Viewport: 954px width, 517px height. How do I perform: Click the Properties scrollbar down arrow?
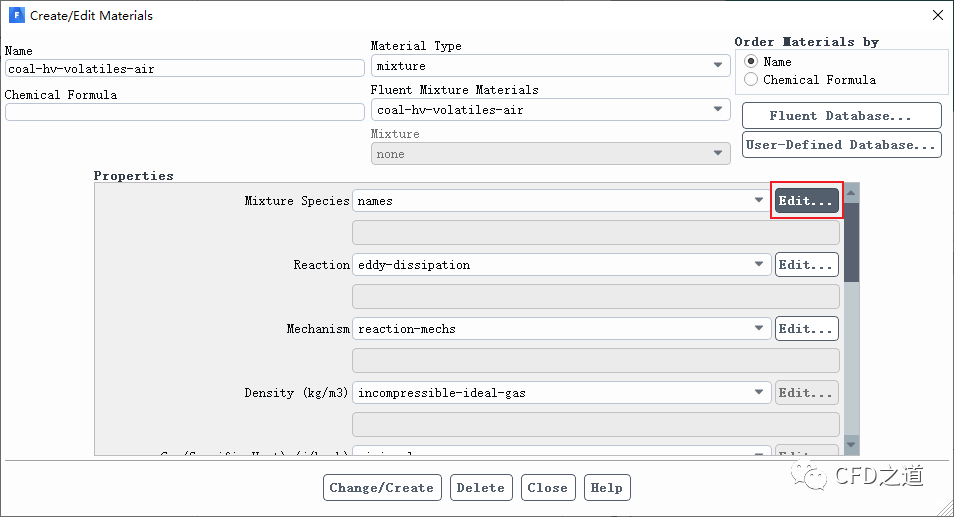851,445
